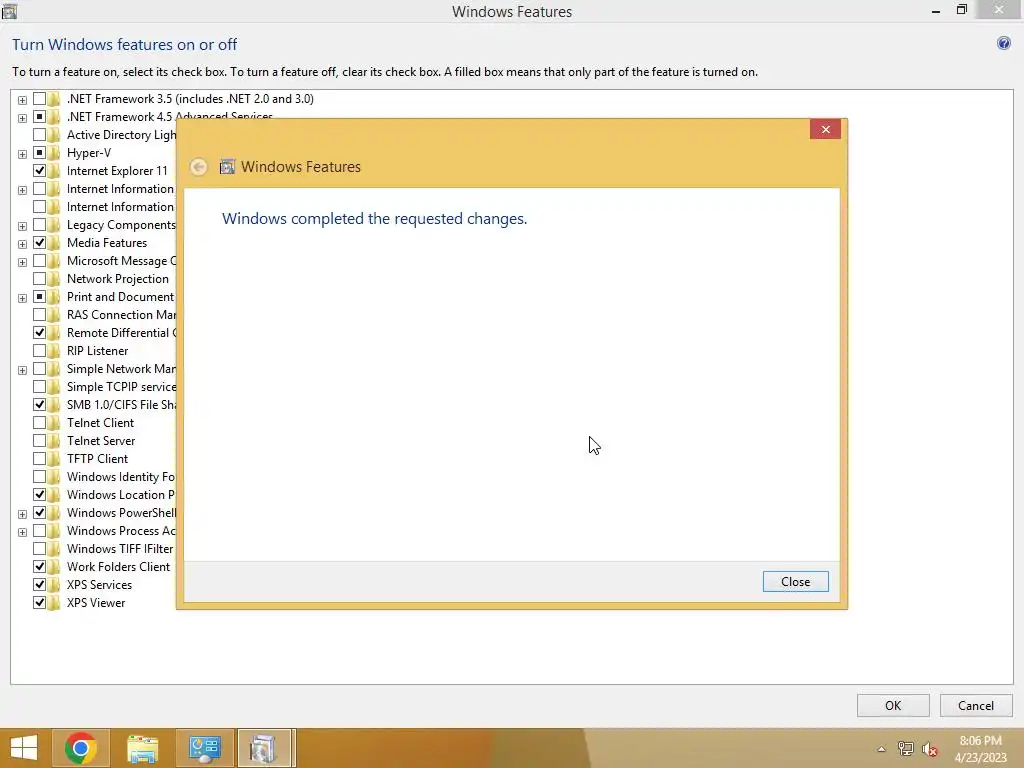Enable the .NET Framework 3.5 checkbox
This screenshot has width=1024, height=768.
[39, 99]
